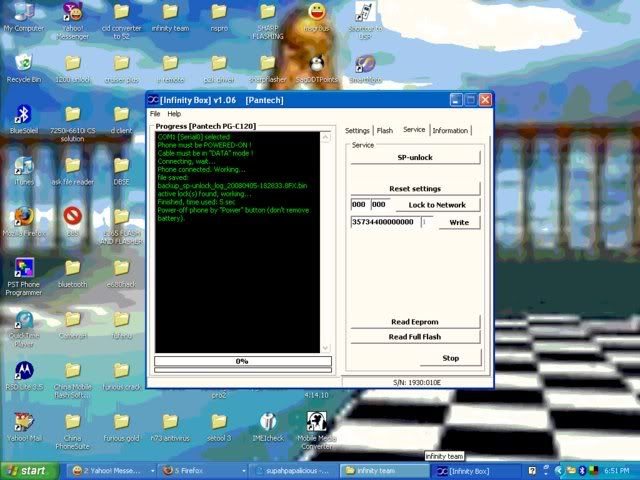Click Write button next to IMEI field
Viewport: 640px width, 480px height.
click(x=459, y=222)
